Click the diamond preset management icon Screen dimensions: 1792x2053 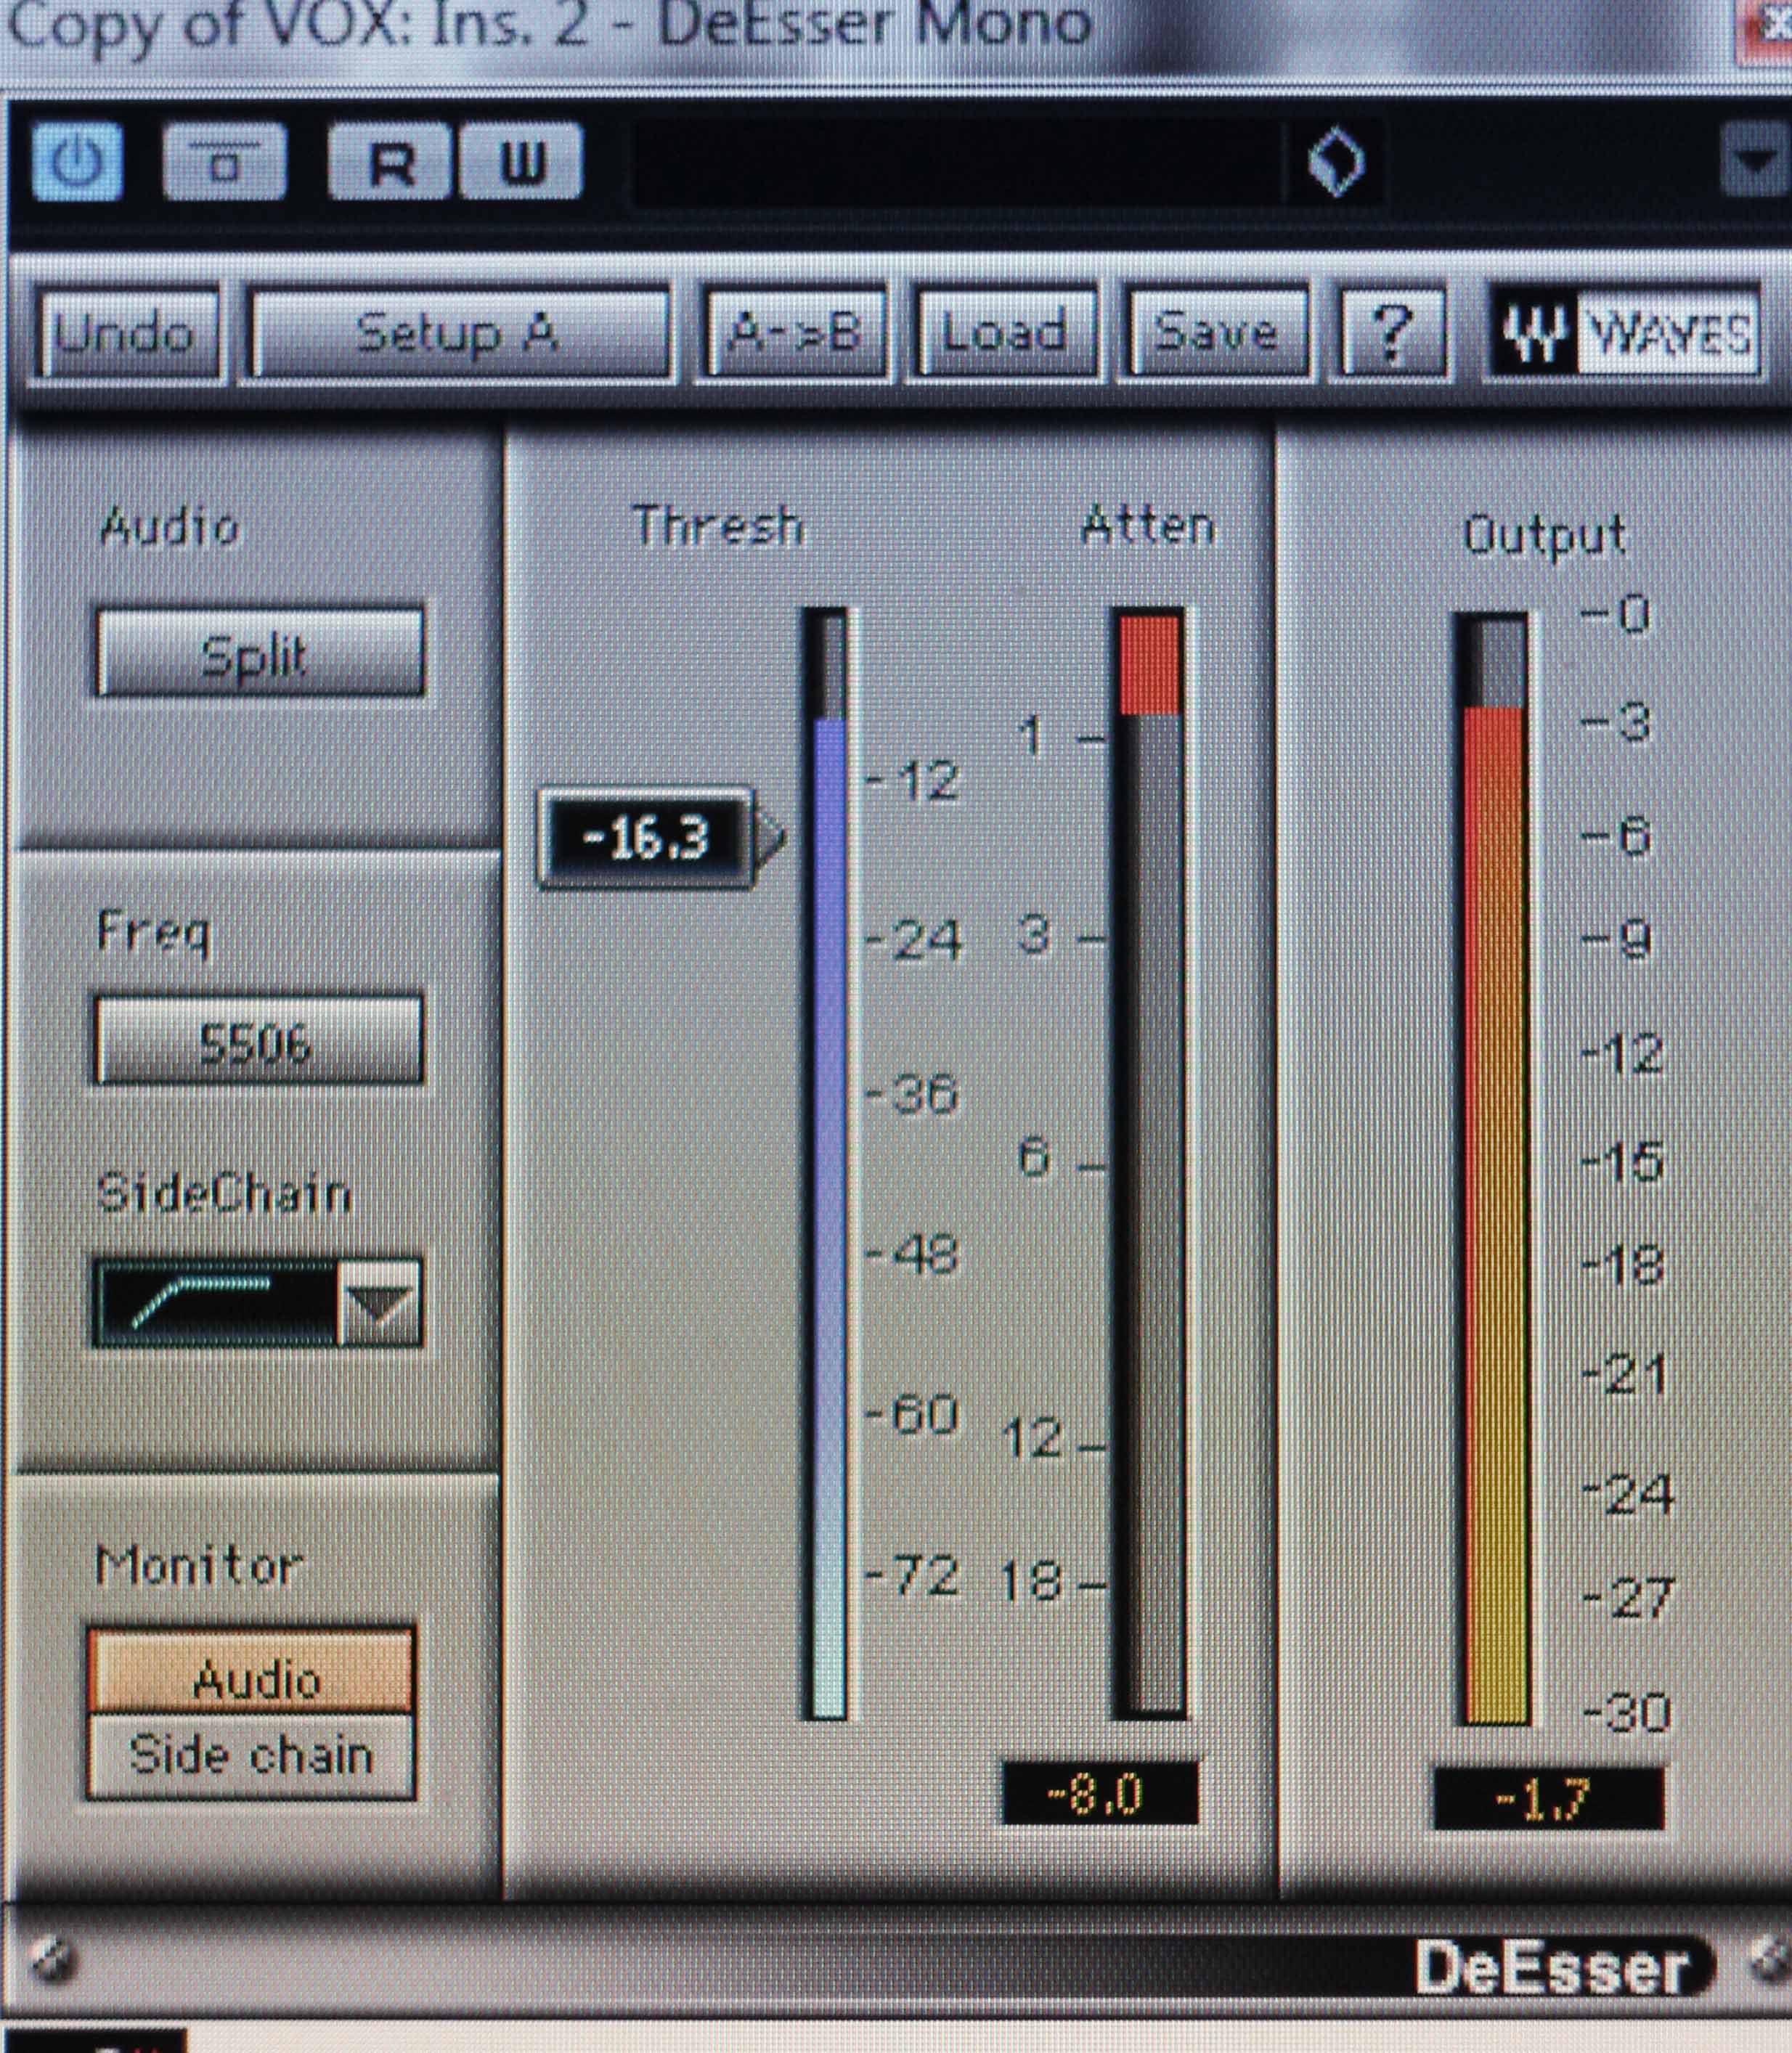pyautogui.click(x=1335, y=162)
